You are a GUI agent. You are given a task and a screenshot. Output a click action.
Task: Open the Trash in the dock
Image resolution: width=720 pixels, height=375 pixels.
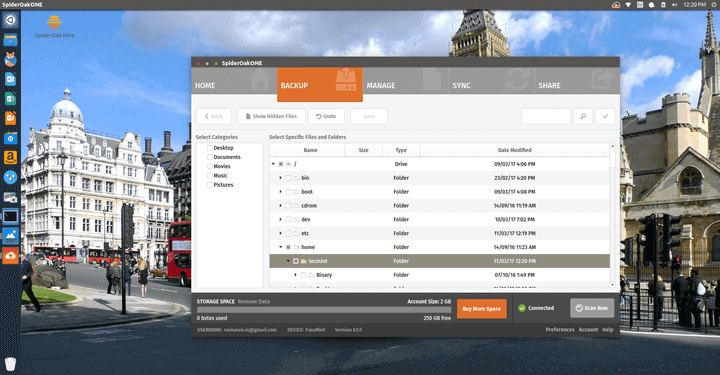click(10, 364)
